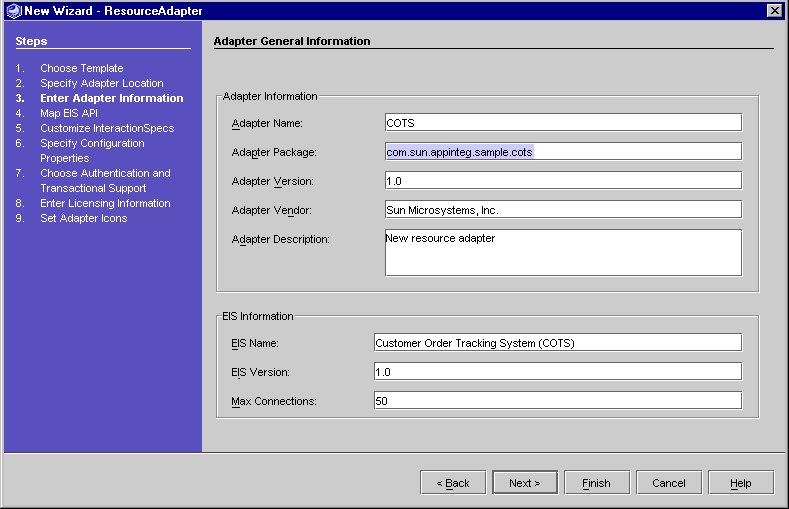
Task: Click the EIS Name label
Action: point(255,344)
